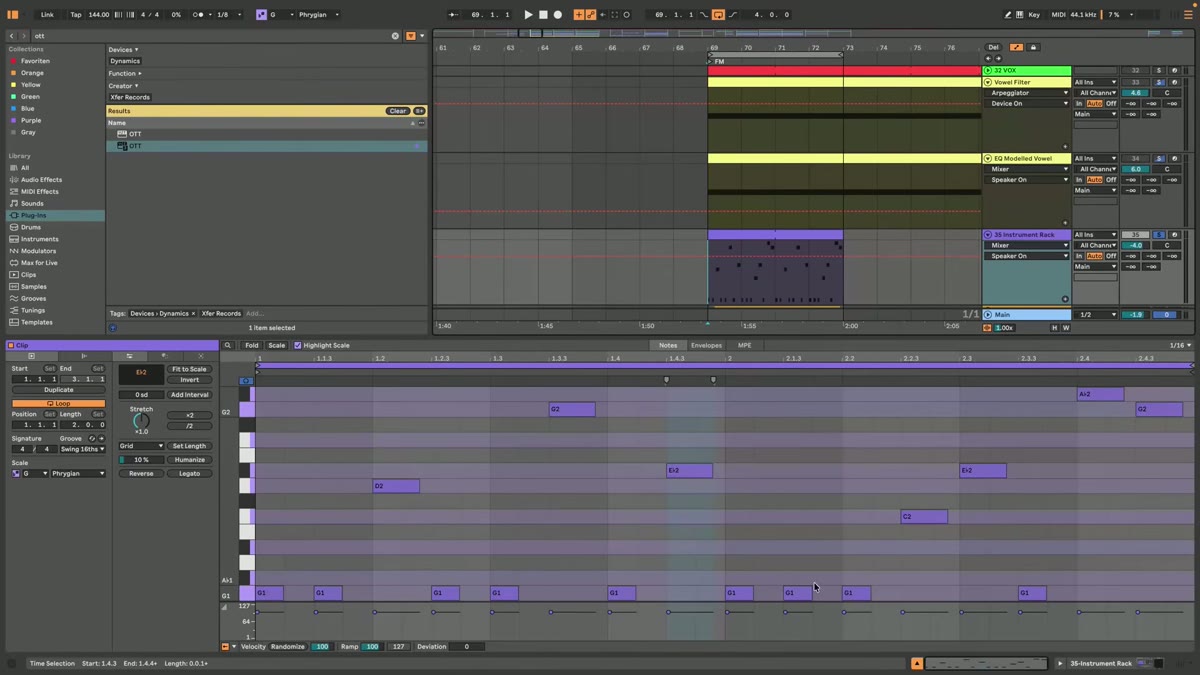Click the Duplicate button in clip panel
1200x675 pixels.
click(x=58, y=390)
